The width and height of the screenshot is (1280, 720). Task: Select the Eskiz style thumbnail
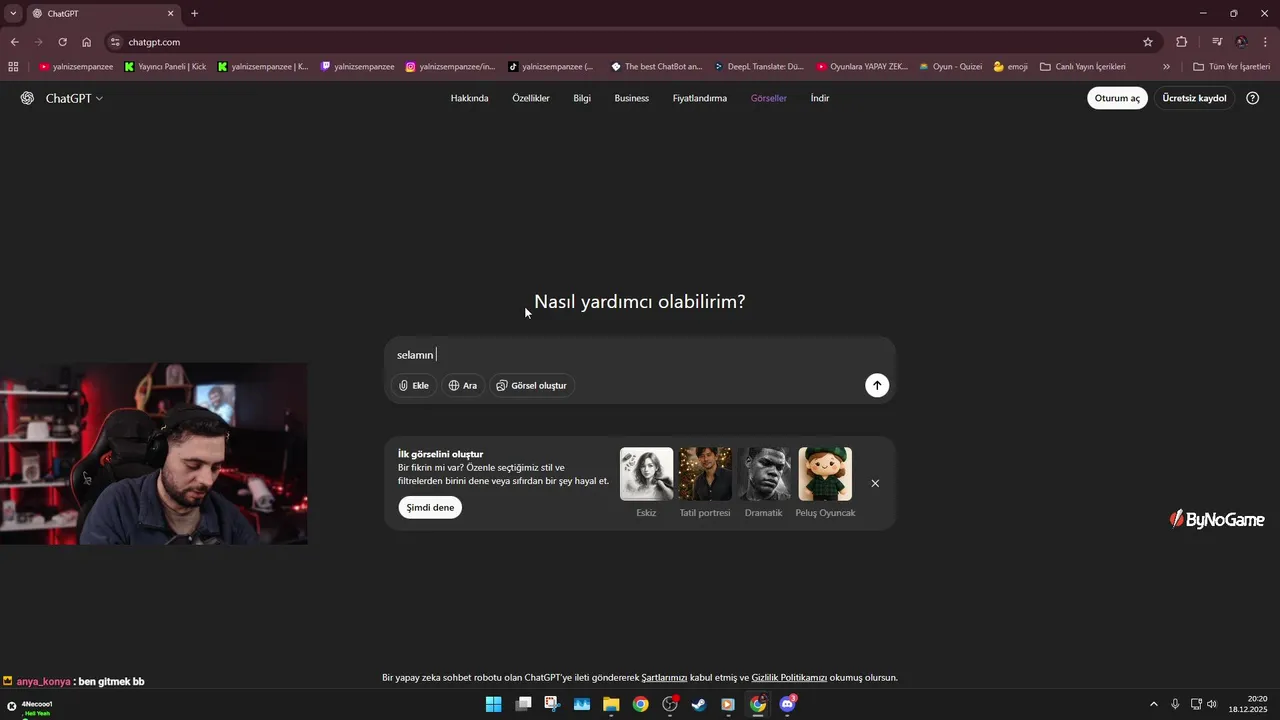tap(646, 474)
